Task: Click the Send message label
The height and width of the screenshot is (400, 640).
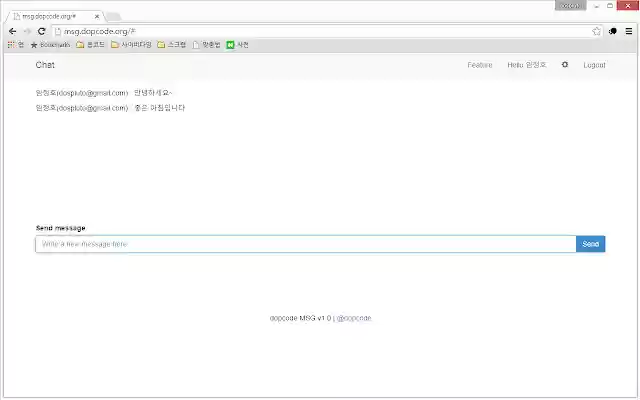Action: point(60,228)
